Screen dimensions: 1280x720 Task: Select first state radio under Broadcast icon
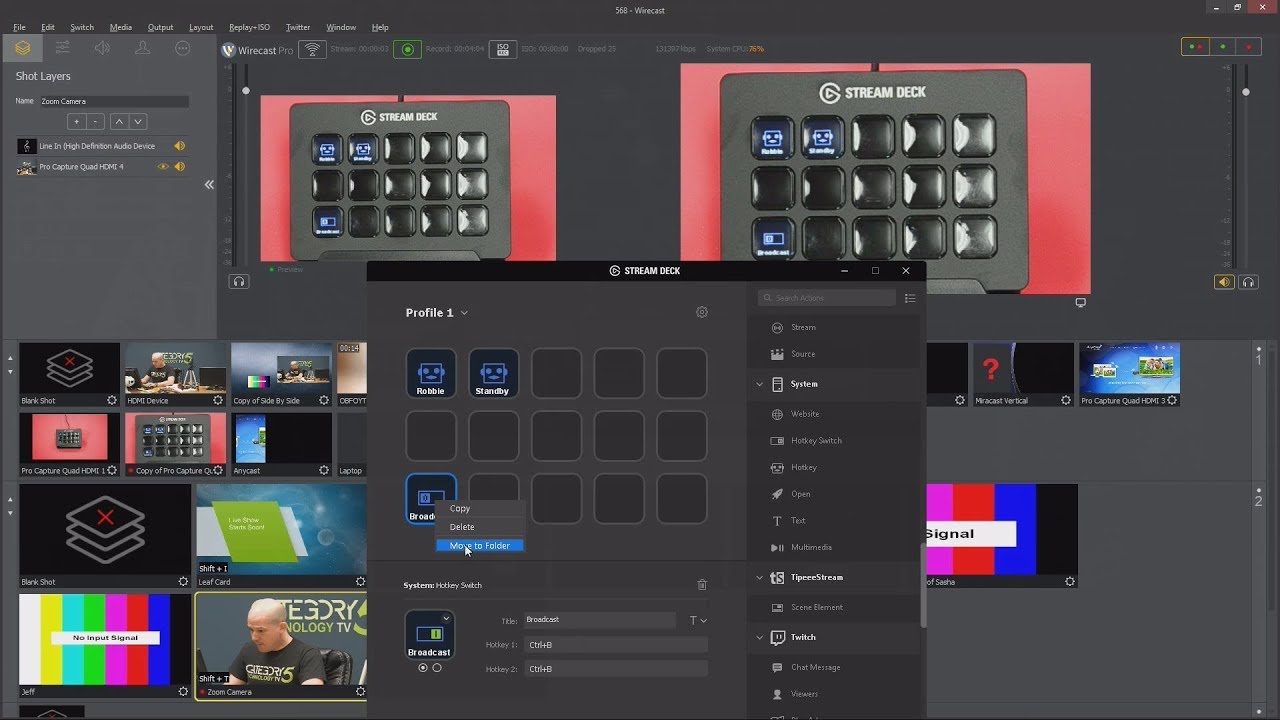click(423, 668)
